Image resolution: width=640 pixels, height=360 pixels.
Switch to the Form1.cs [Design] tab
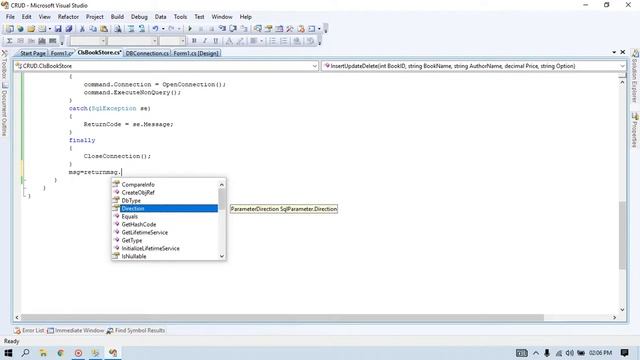(196, 53)
